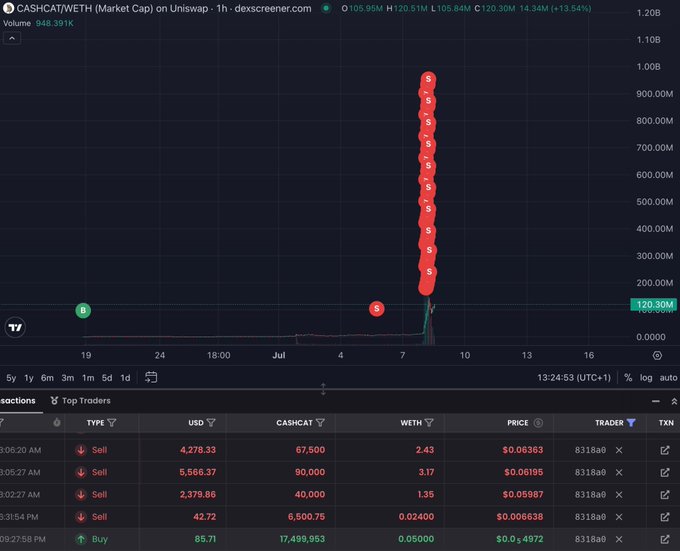Click the sell arrow icon in 4,278.33 row
This screenshot has height=551, width=680.
click(x=81, y=450)
